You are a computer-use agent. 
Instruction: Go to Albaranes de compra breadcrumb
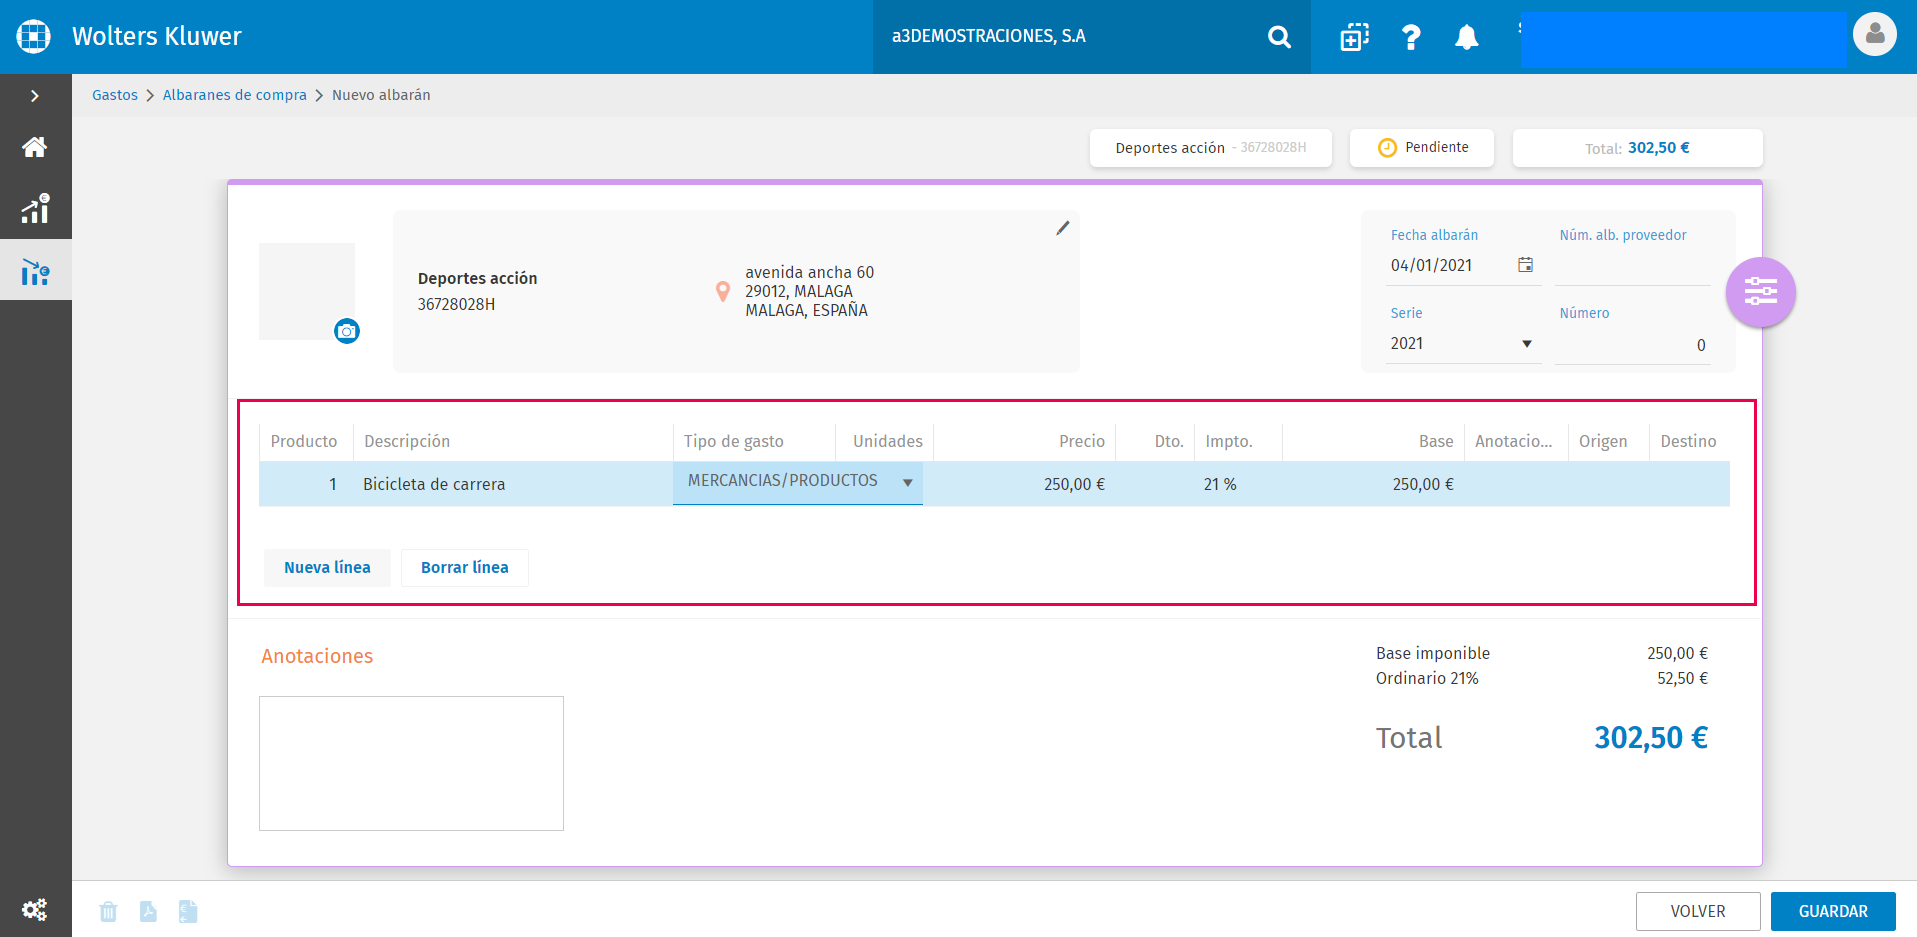[x=235, y=95]
